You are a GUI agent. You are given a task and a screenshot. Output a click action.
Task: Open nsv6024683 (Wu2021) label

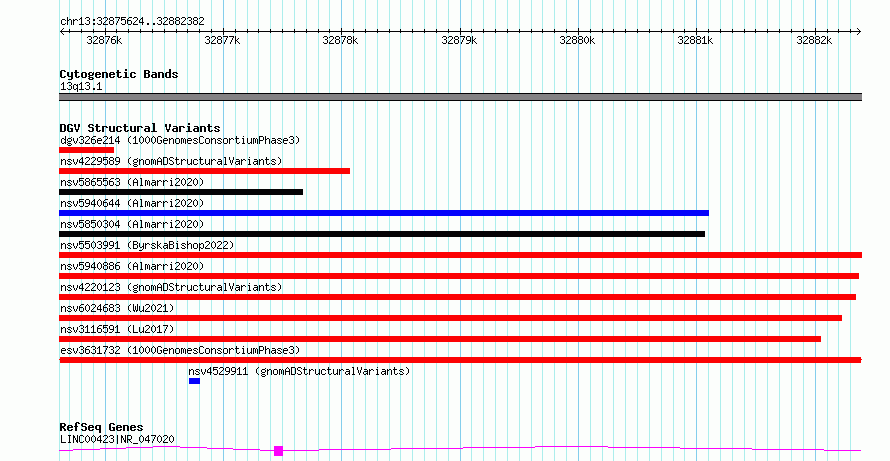point(117,308)
